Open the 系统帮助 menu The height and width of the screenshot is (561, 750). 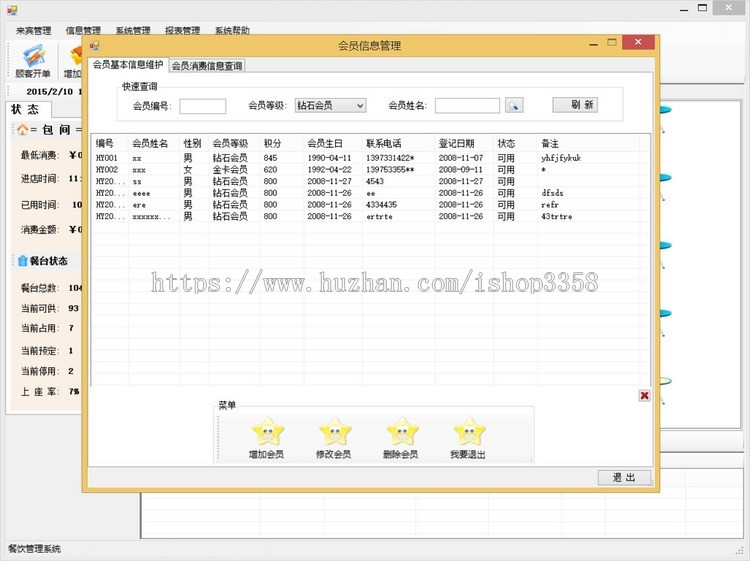click(x=232, y=31)
